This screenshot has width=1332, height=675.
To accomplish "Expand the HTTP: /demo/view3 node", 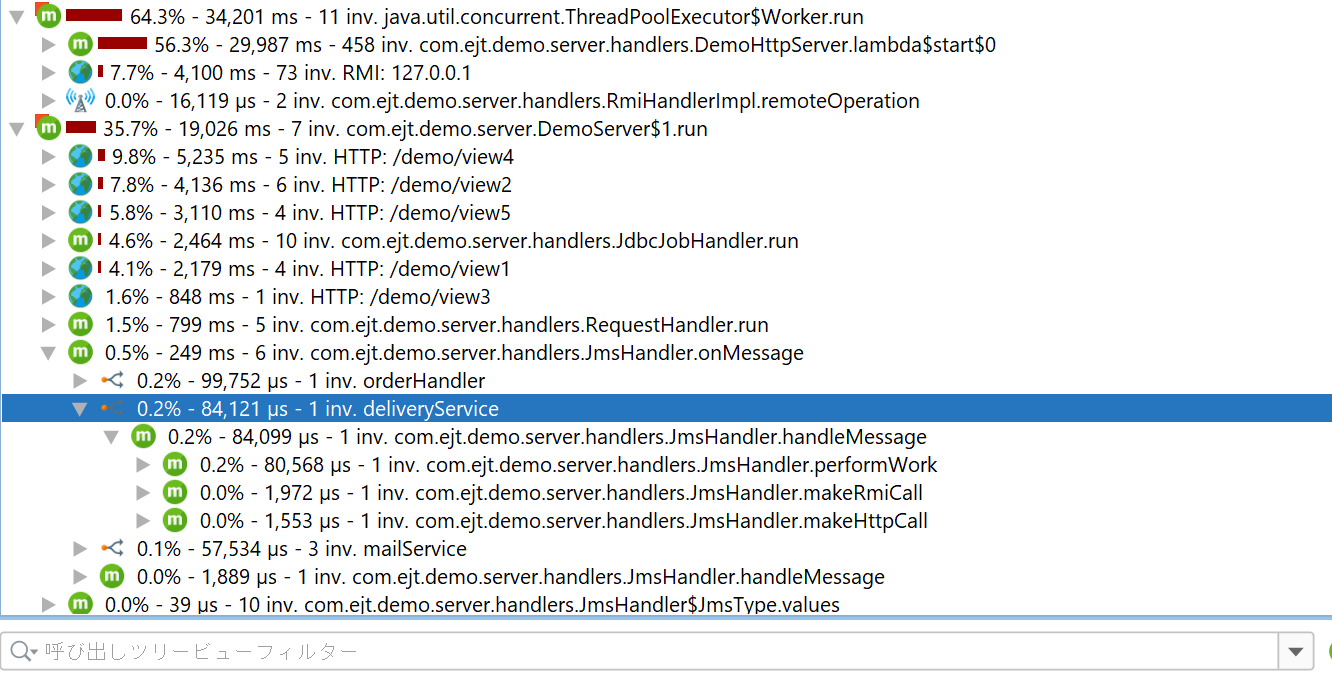I will [x=48, y=297].
